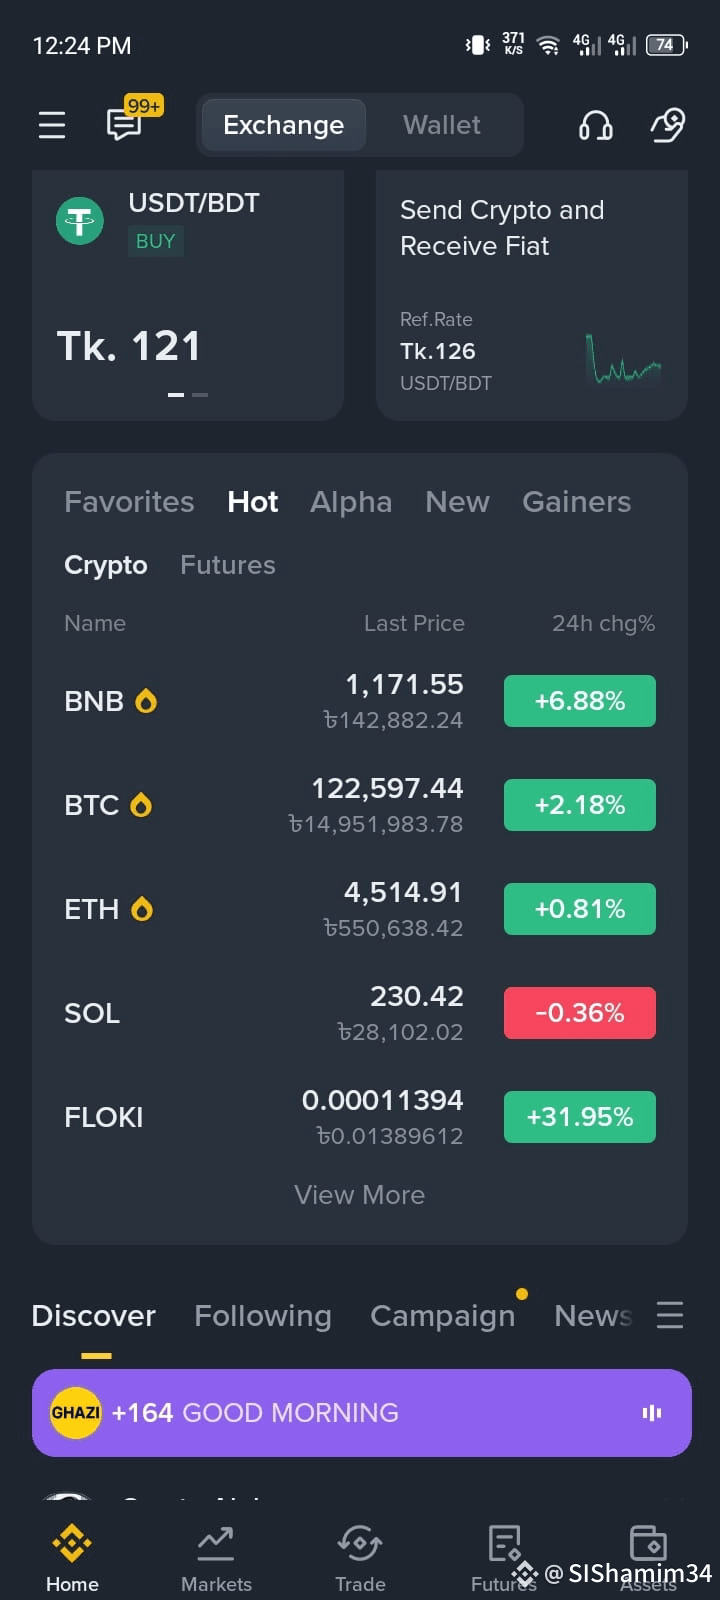
Task: Switch list to Futures
Action: 227,565
